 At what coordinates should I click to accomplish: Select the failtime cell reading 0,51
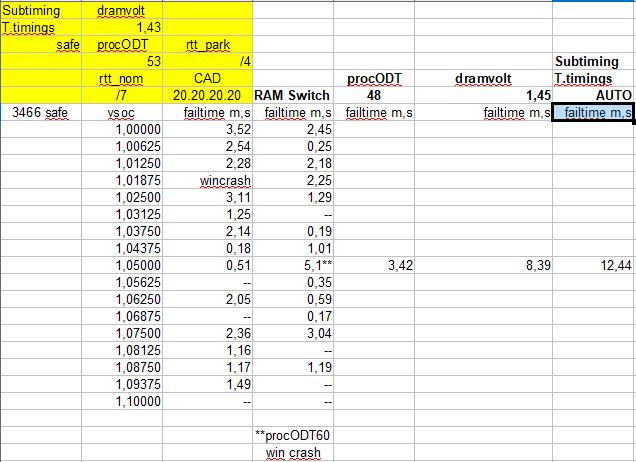click(x=208, y=266)
